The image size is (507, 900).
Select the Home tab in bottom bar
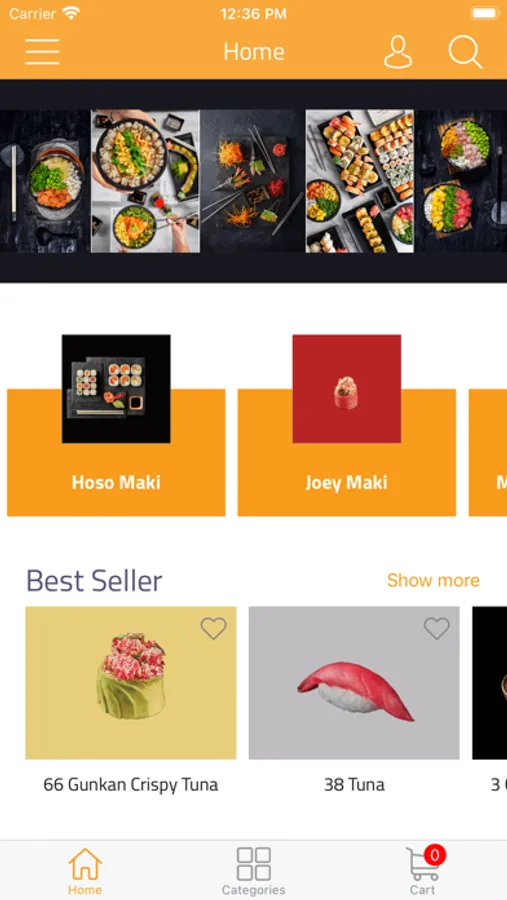pos(85,871)
